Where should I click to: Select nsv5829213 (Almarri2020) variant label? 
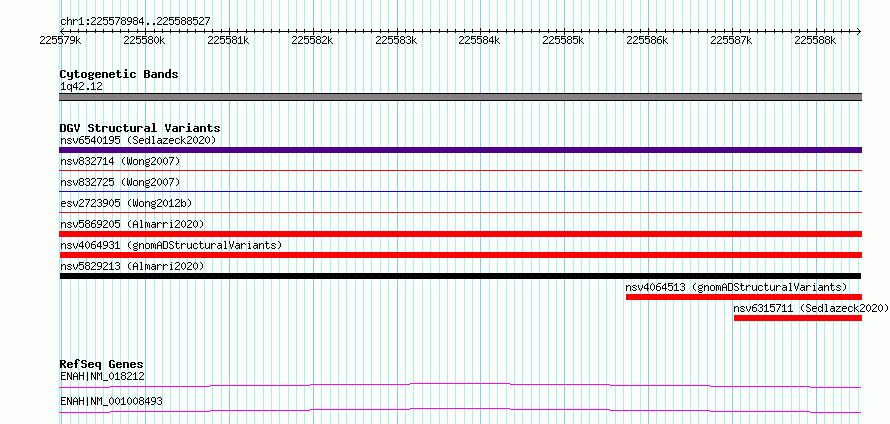coord(132,266)
